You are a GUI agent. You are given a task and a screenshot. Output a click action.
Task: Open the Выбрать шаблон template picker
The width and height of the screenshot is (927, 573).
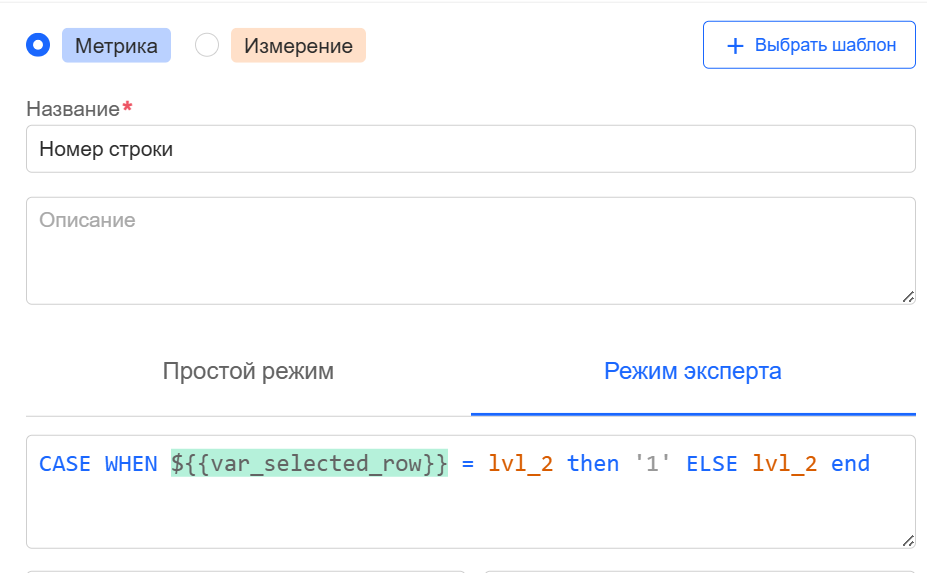coord(809,45)
